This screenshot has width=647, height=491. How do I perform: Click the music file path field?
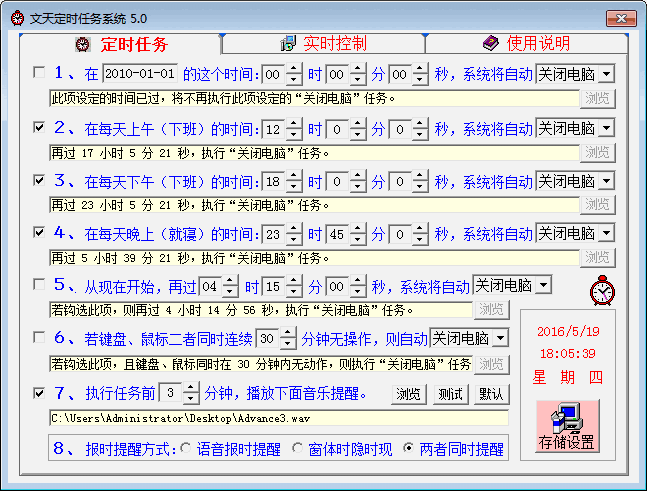278,417
